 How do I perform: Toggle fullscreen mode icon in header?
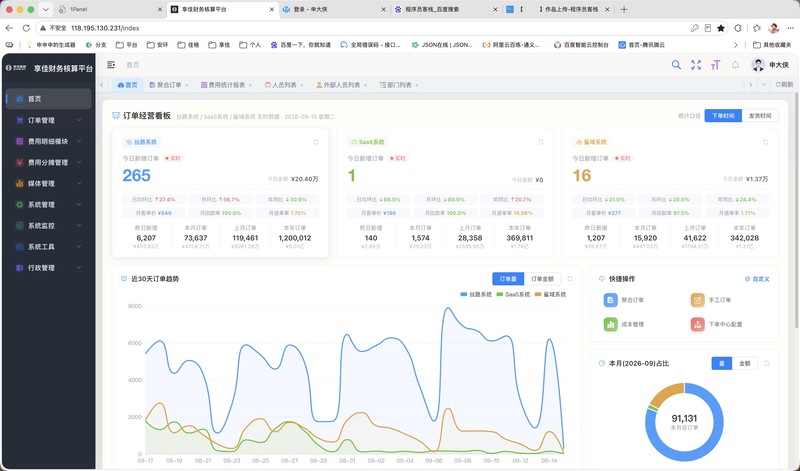pos(696,65)
